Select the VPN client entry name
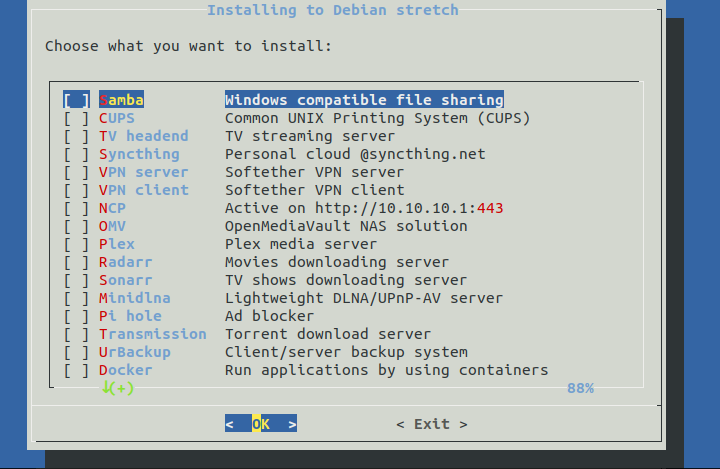Image resolution: width=720 pixels, height=469 pixels. pyautogui.click(x=144, y=190)
